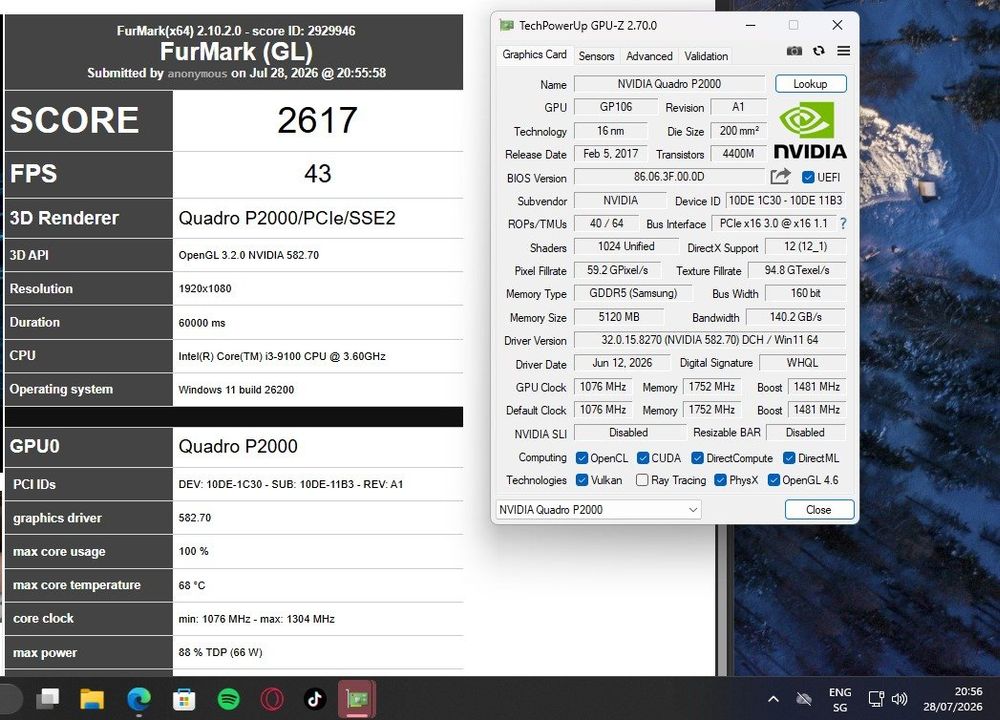Open the clock and date flyout
This screenshot has height=720, width=1000.
[953, 699]
